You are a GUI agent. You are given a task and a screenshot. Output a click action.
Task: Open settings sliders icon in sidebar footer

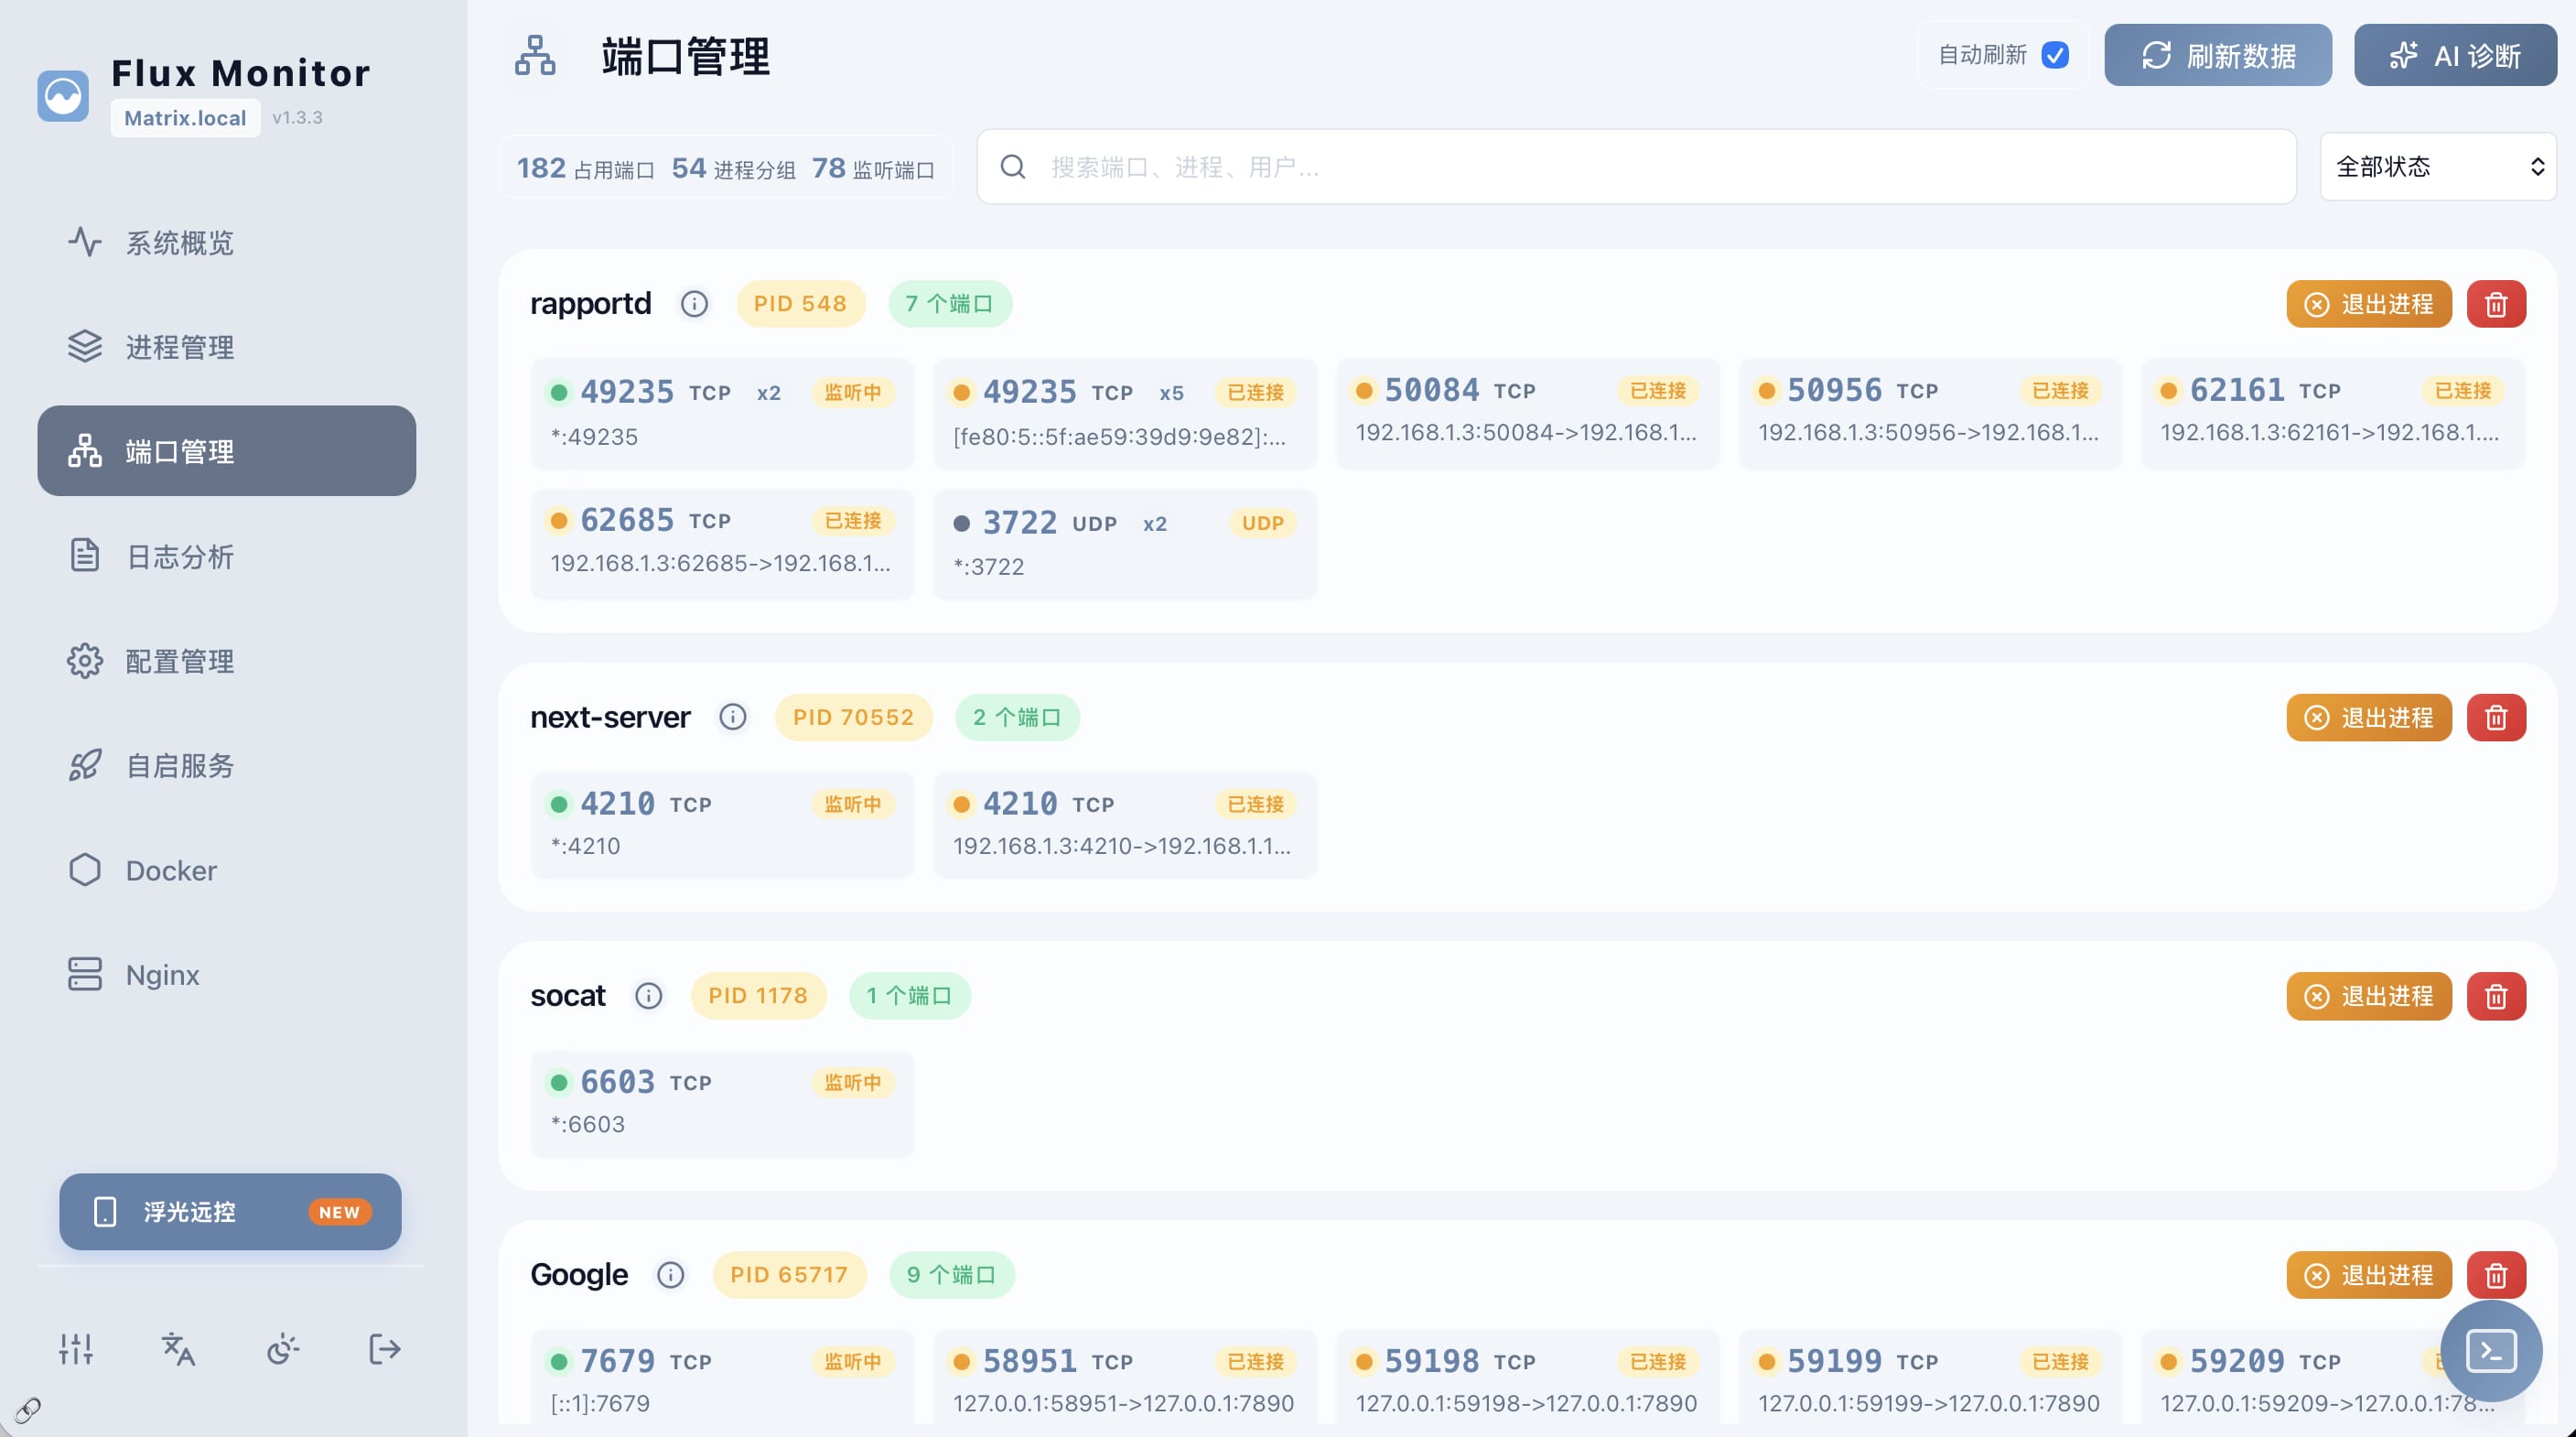pos(76,1349)
